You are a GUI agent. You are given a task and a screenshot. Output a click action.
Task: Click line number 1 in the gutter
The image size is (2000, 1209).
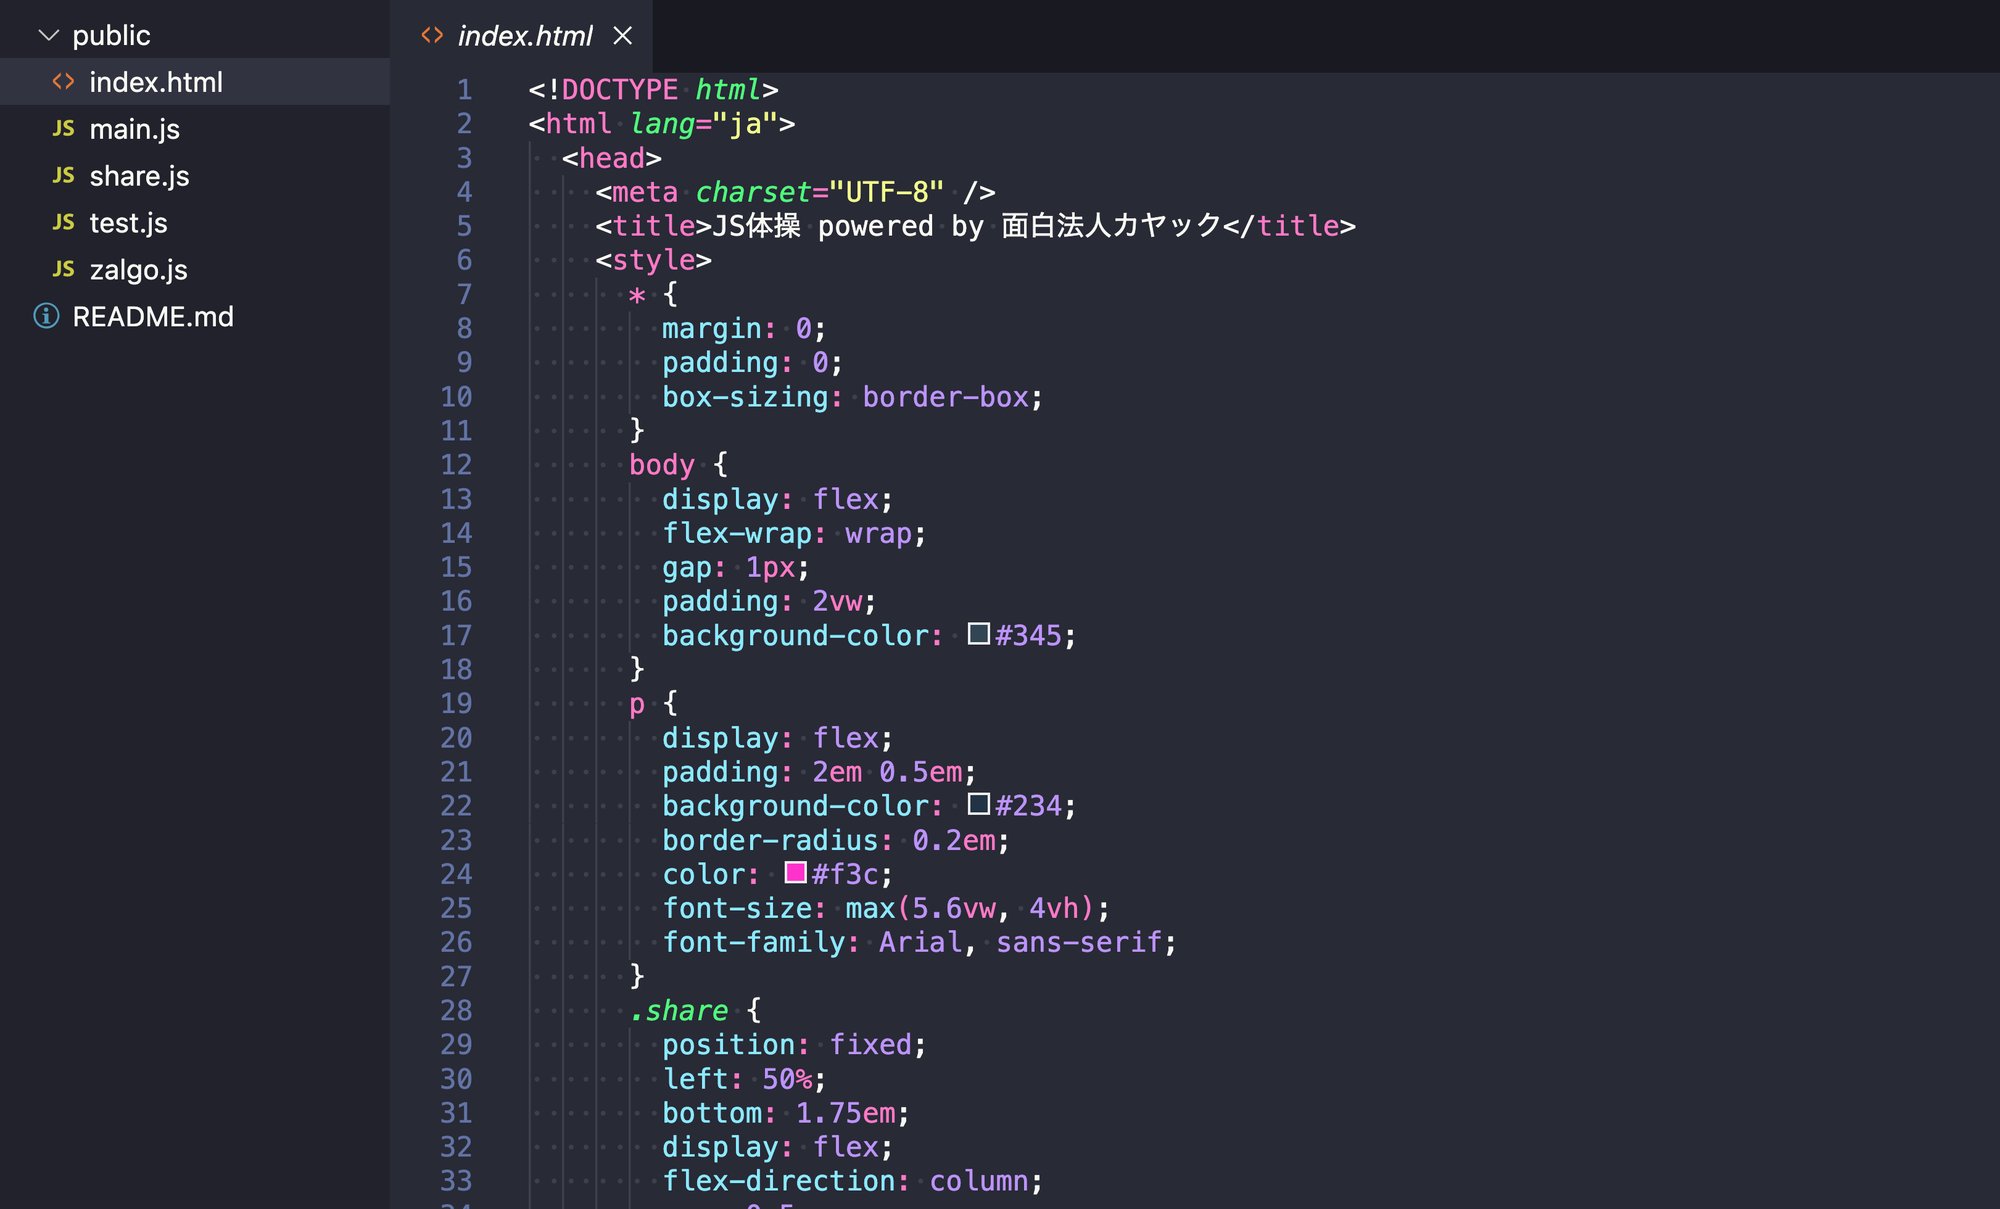point(464,90)
